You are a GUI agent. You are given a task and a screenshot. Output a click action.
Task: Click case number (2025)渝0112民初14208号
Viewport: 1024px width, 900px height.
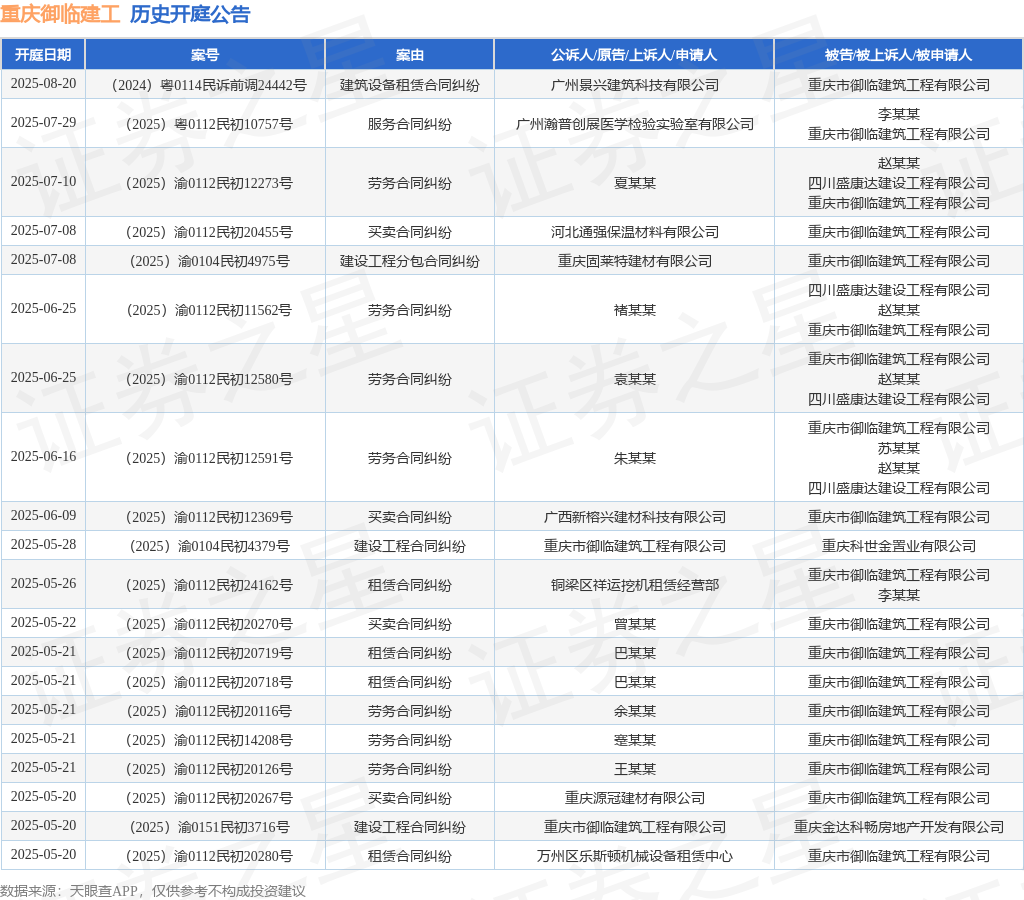click(205, 740)
